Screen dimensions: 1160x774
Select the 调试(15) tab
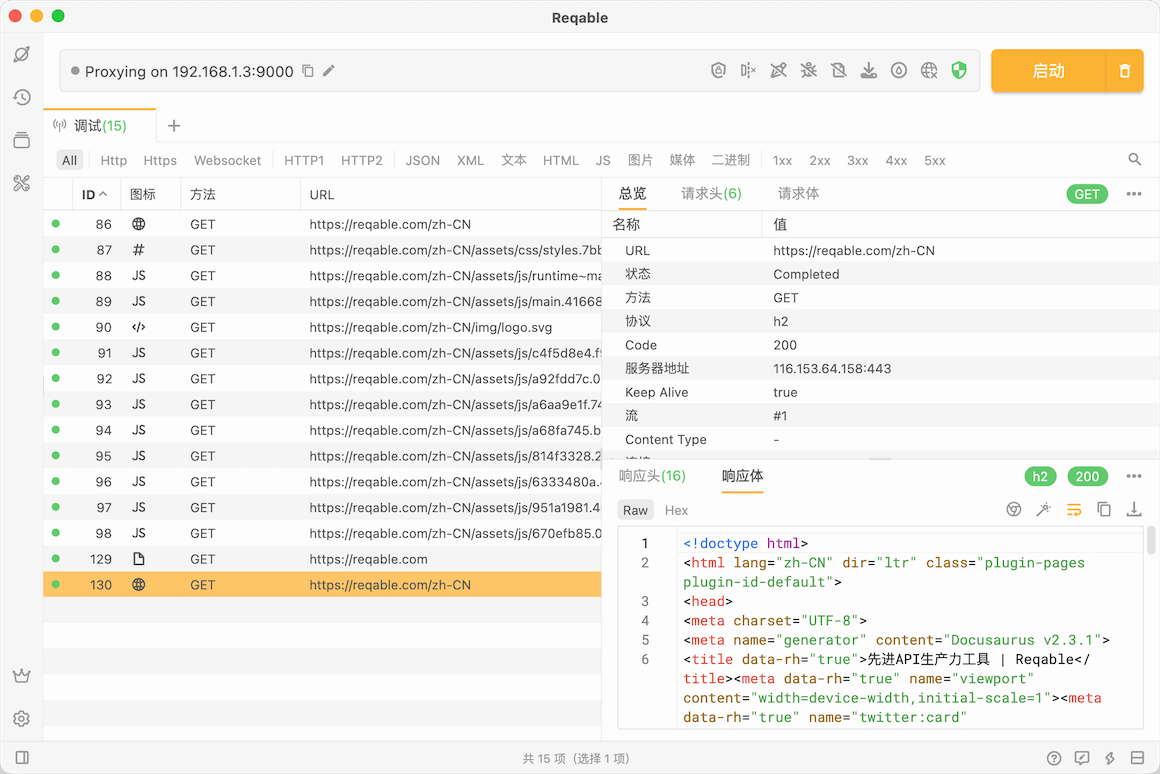coord(100,126)
